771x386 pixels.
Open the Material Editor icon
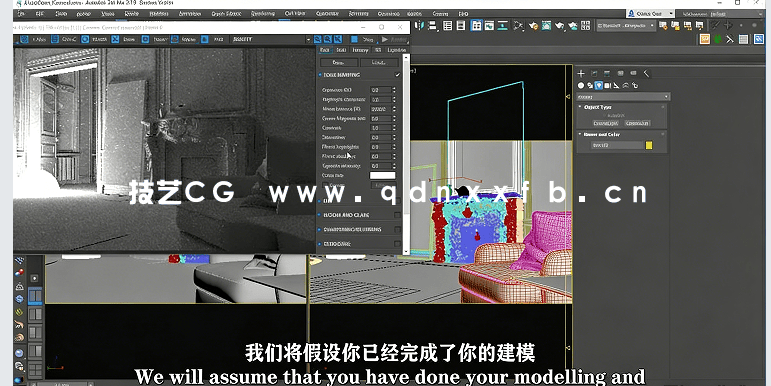click(x=518, y=26)
